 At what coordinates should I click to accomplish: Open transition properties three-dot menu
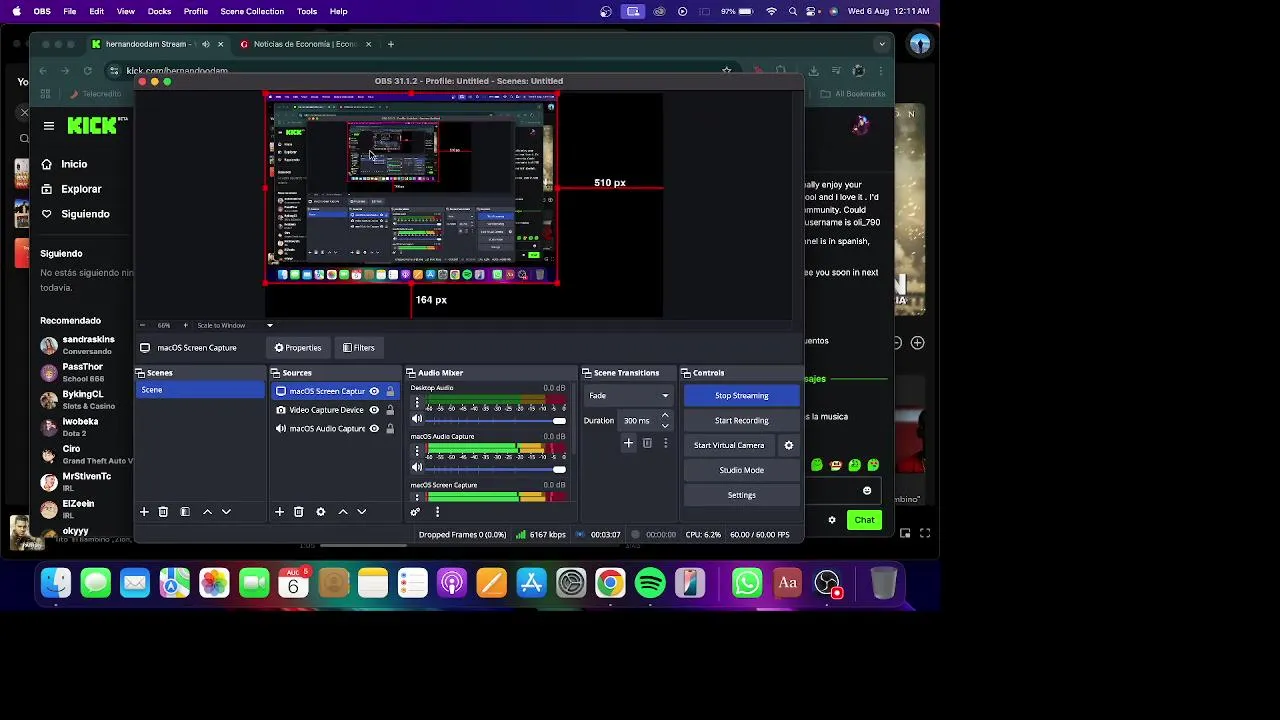(x=665, y=443)
